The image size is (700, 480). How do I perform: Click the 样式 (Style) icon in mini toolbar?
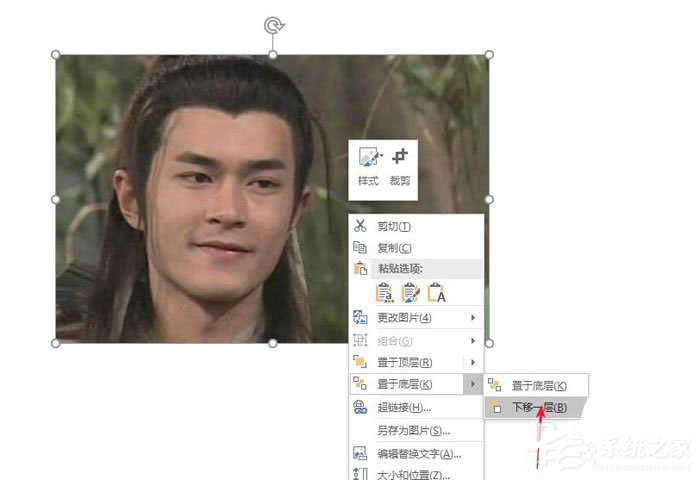click(369, 158)
